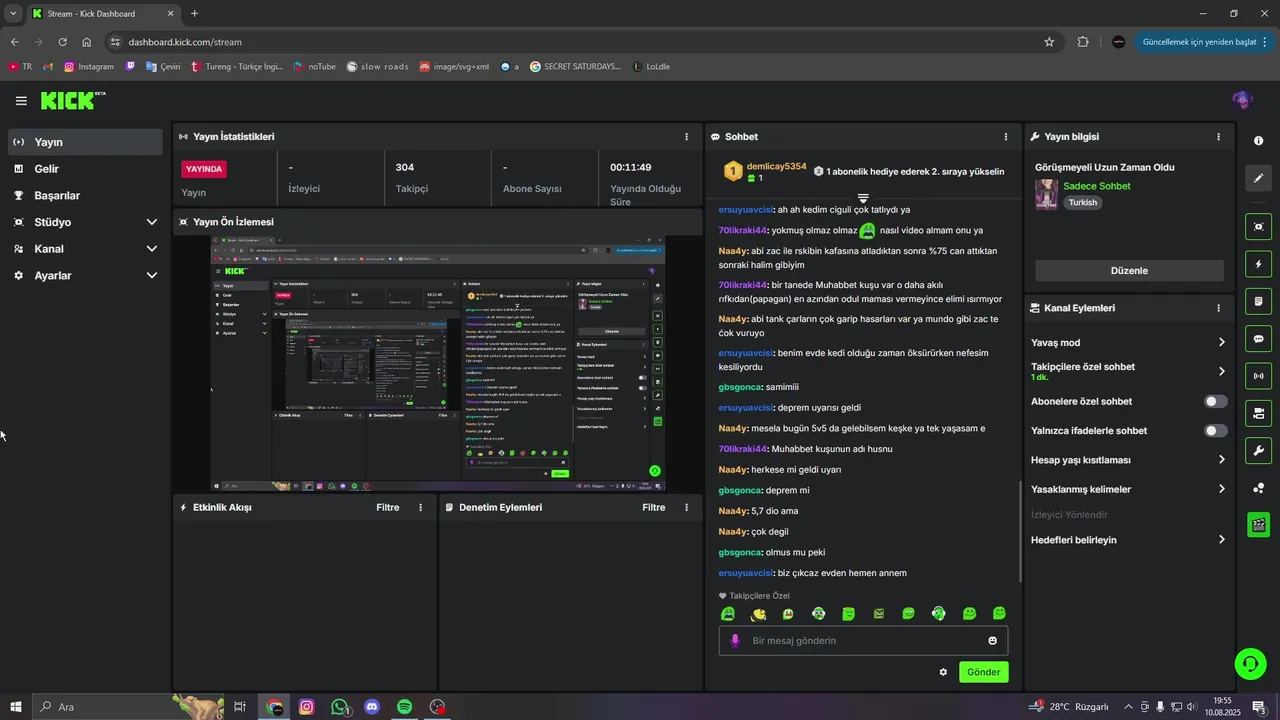
Task: Select the Stream - Kick Dashboard browser tab
Action: pos(103,14)
